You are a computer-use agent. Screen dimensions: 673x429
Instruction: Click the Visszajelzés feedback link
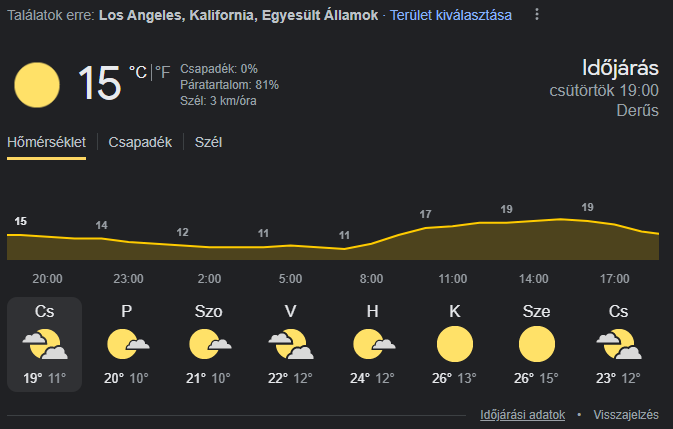click(x=626, y=414)
